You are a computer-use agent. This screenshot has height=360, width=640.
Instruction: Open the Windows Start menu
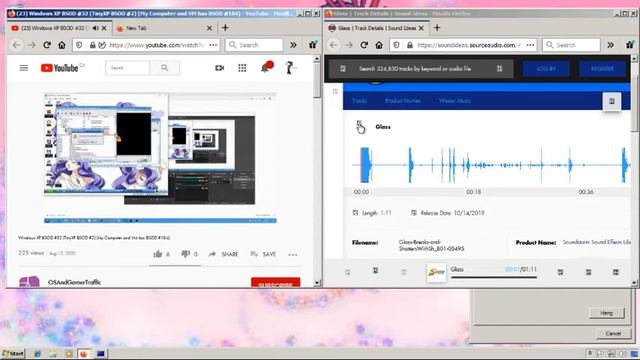point(13,353)
